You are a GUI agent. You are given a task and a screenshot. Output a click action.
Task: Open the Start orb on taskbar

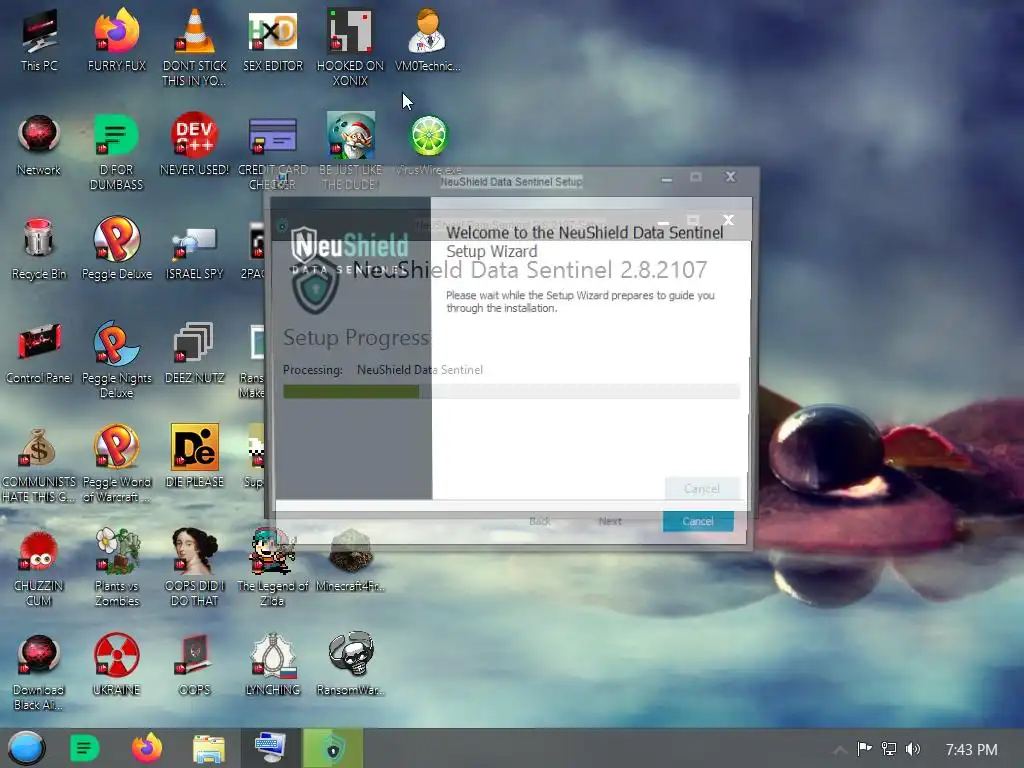click(x=26, y=748)
